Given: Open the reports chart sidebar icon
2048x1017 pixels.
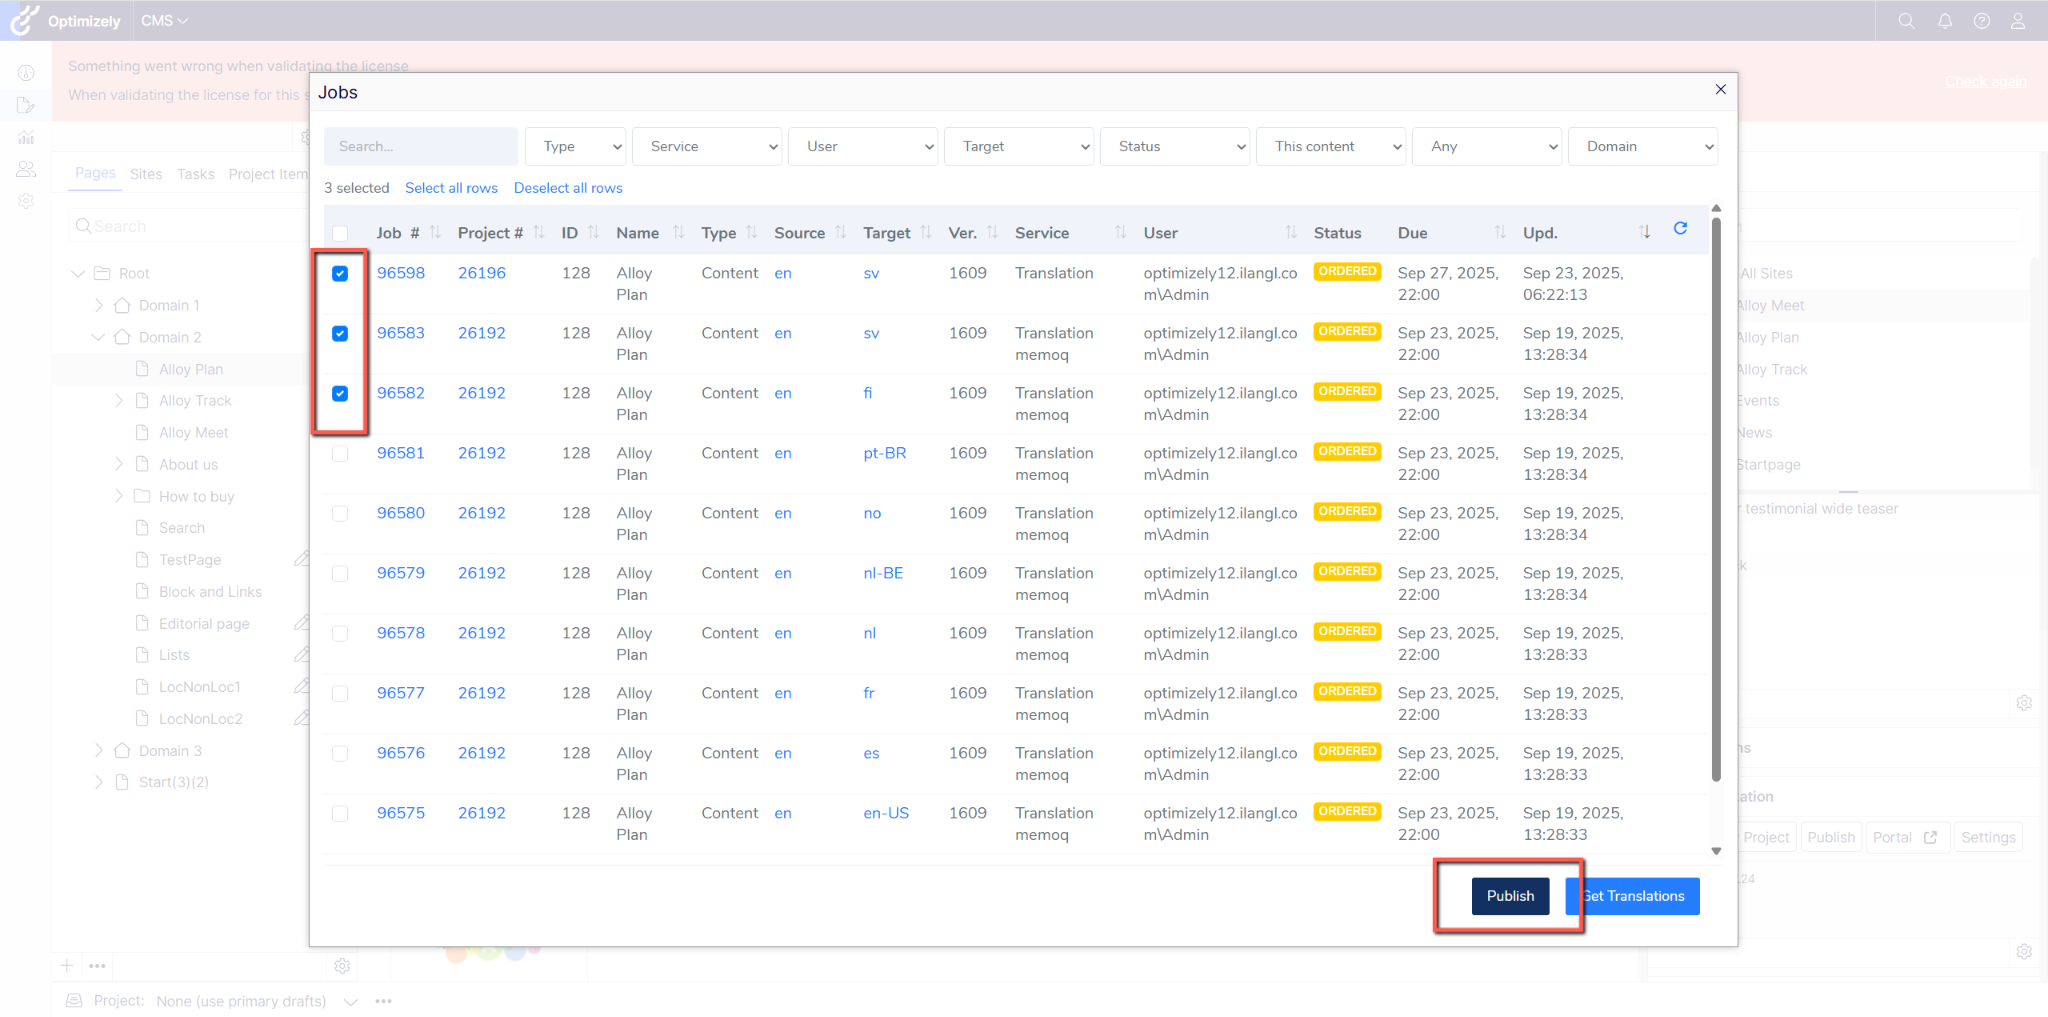Looking at the screenshot, I should click(26, 138).
